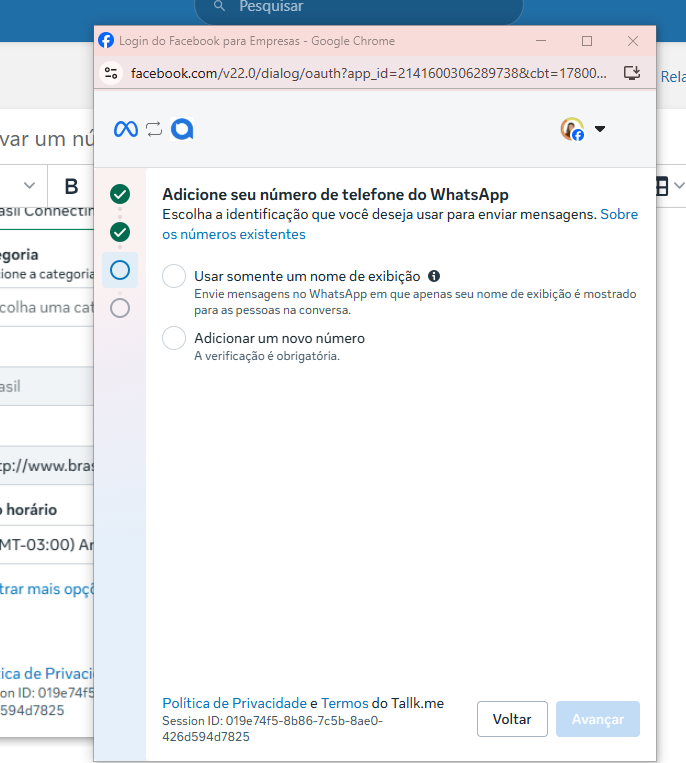Click the Meta logo icon
Screen dimensions: 686x763
coord(126,129)
